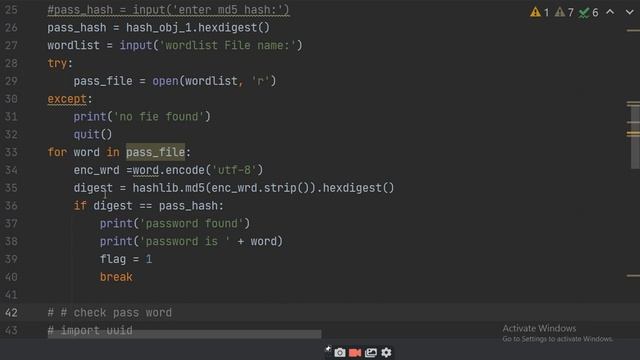
Task: Click line number 25 in the gutter
Action: tap(11, 9)
